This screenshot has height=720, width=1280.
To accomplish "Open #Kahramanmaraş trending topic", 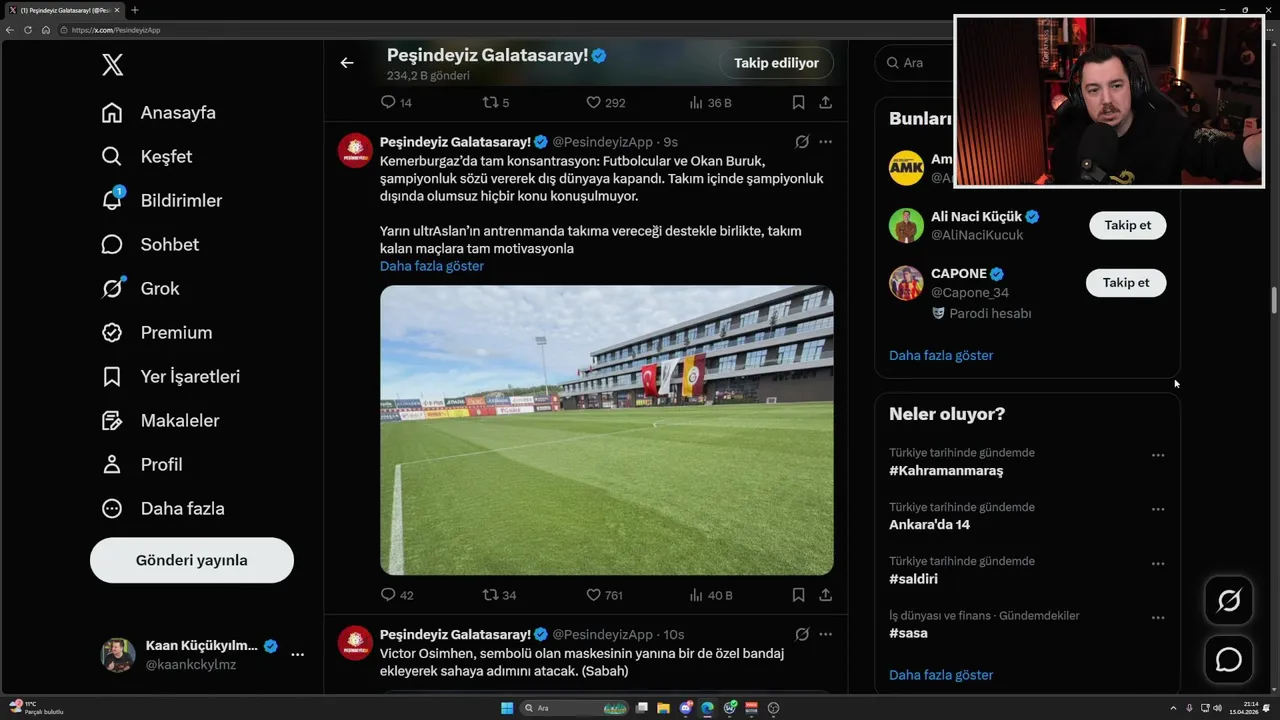I will (946, 471).
